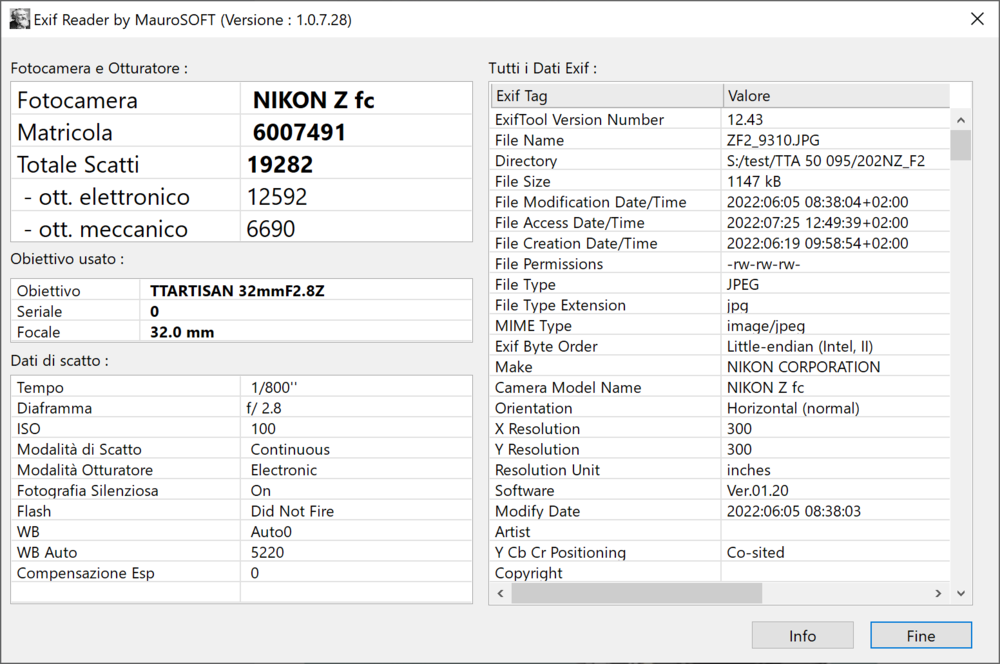Select Modalità di Scatto value Continuous

290,449
